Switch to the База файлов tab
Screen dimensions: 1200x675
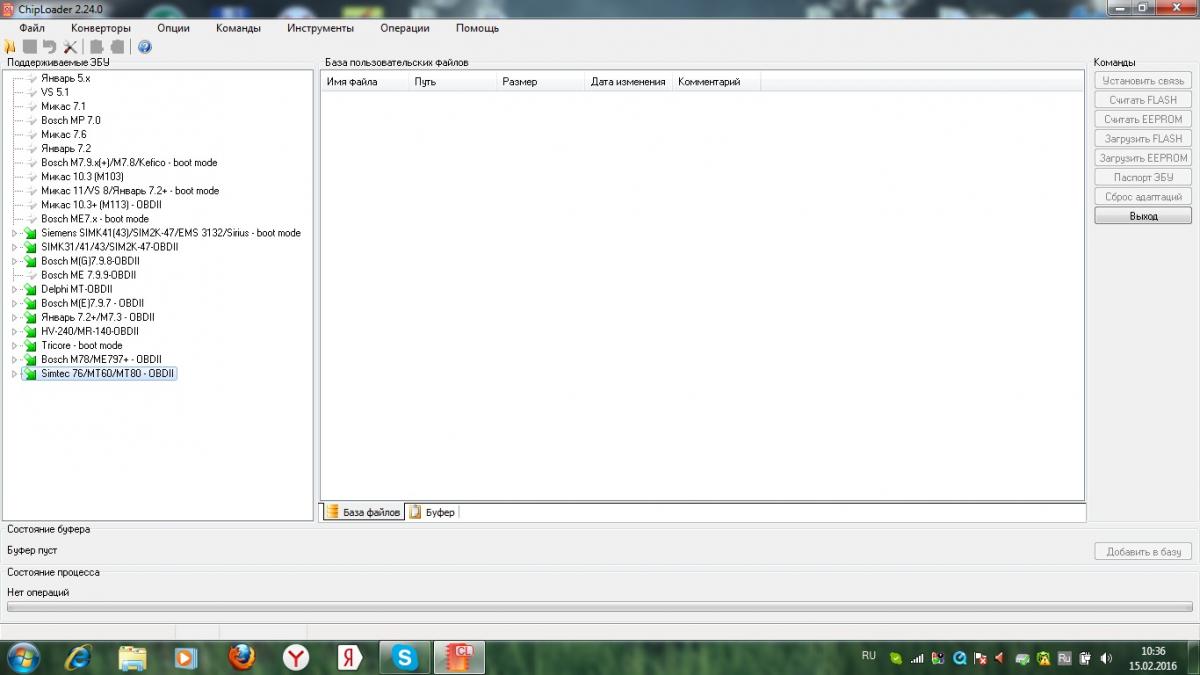[x=362, y=512]
